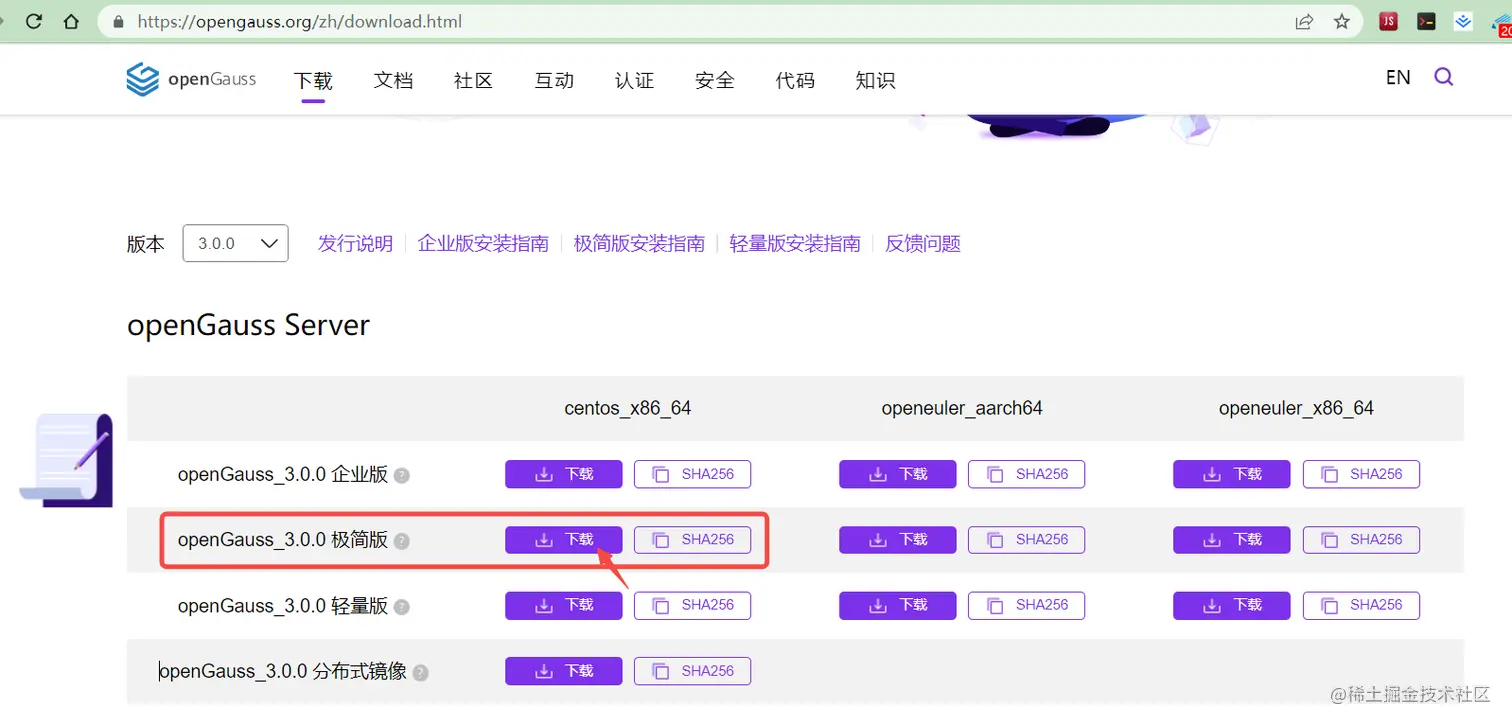The width and height of the screenshot is (1512, 726).
Task: Copy SHA256 of 分布式镜像 centos_x86_64
Action: click(x=692, y=671)
